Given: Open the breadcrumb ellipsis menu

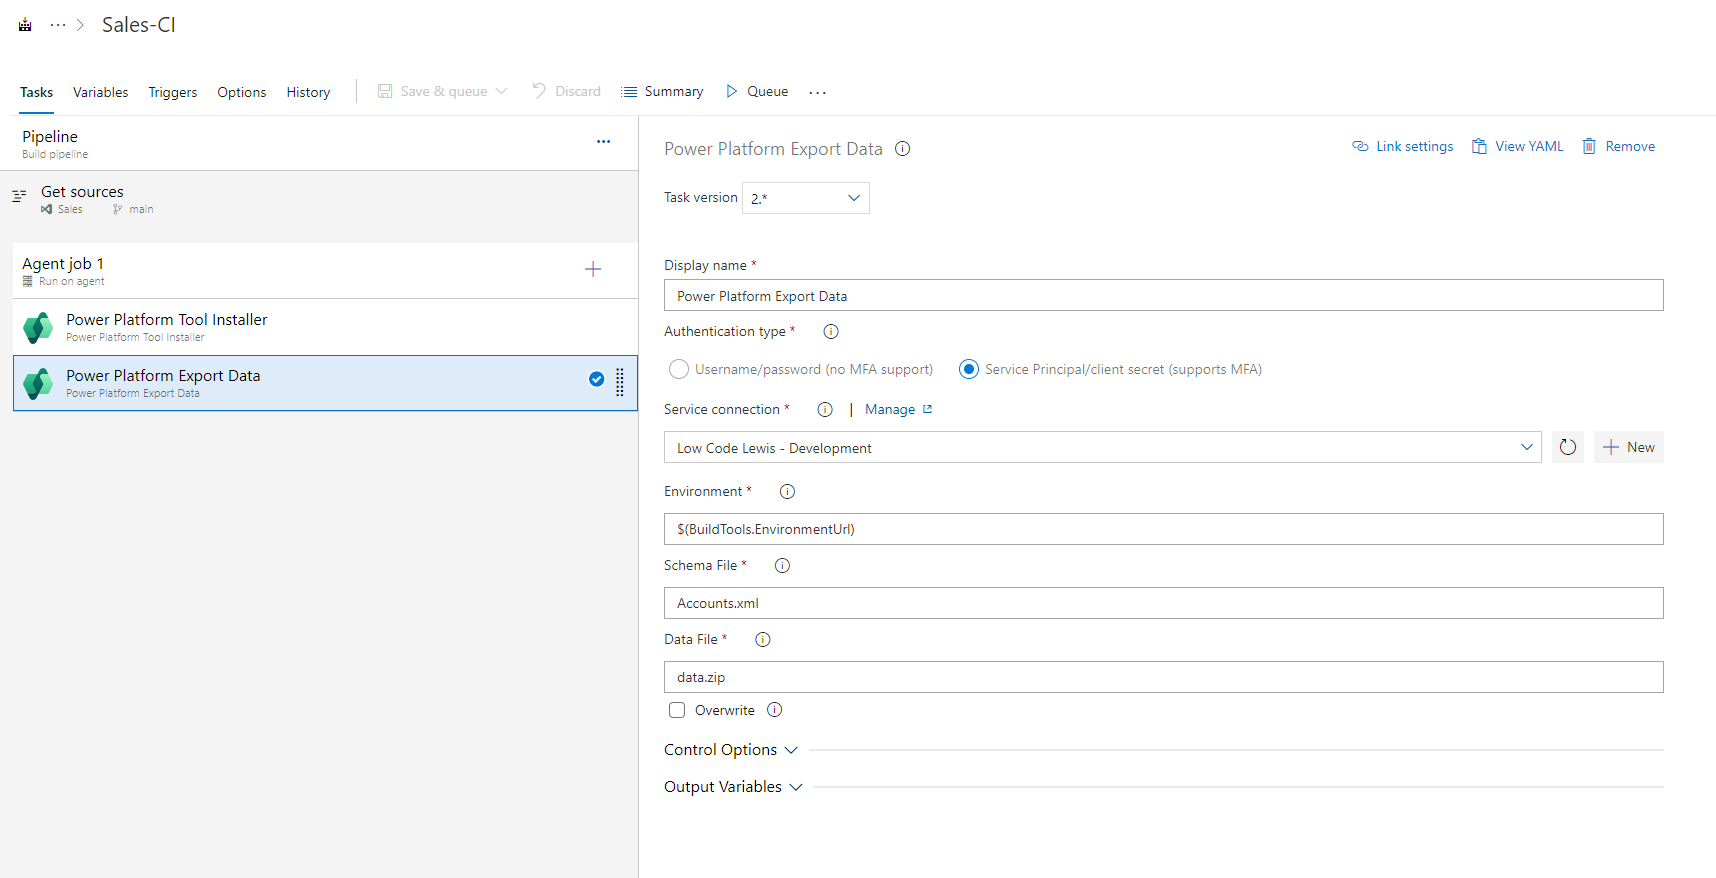Looking at the screenshot, I should (58, 25).
